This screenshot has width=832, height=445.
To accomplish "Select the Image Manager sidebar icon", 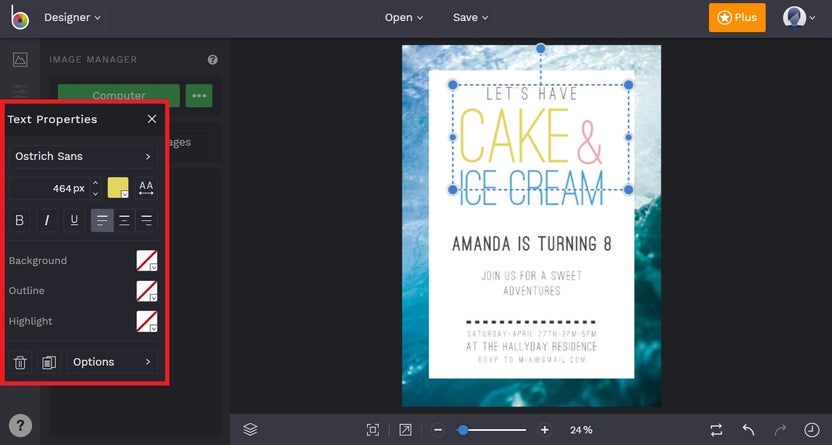I will tap(20, 59).
